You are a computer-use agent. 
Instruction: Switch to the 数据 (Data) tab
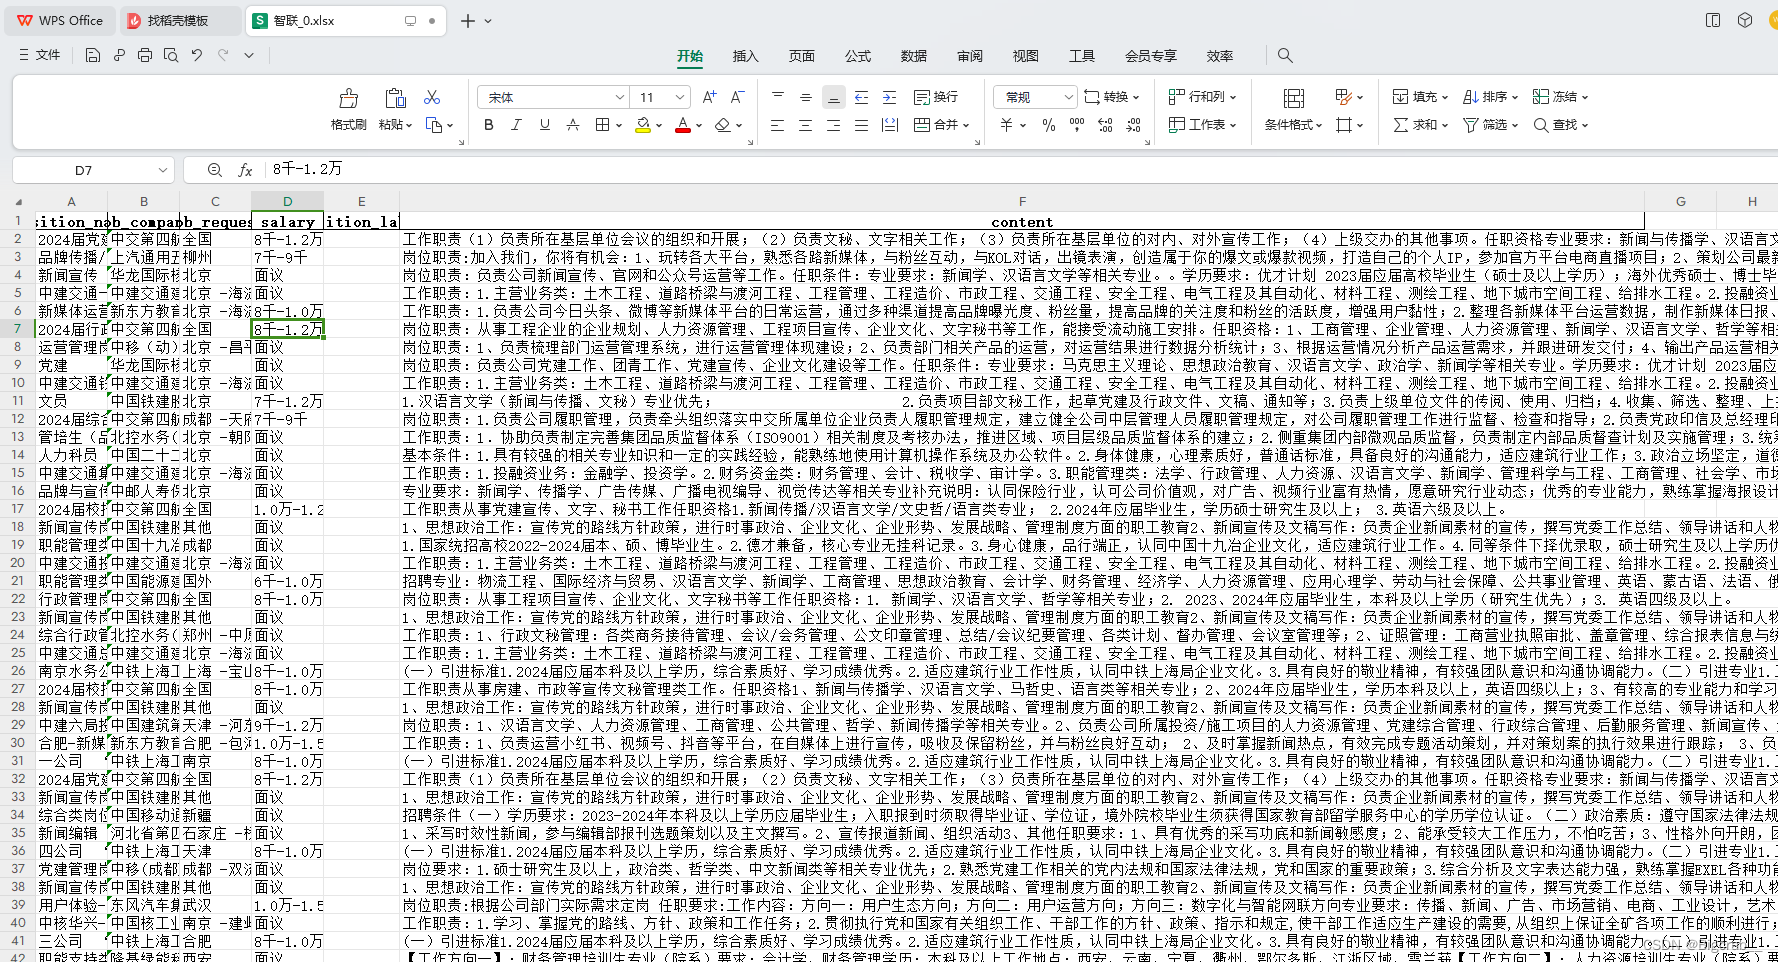point(914,56)
